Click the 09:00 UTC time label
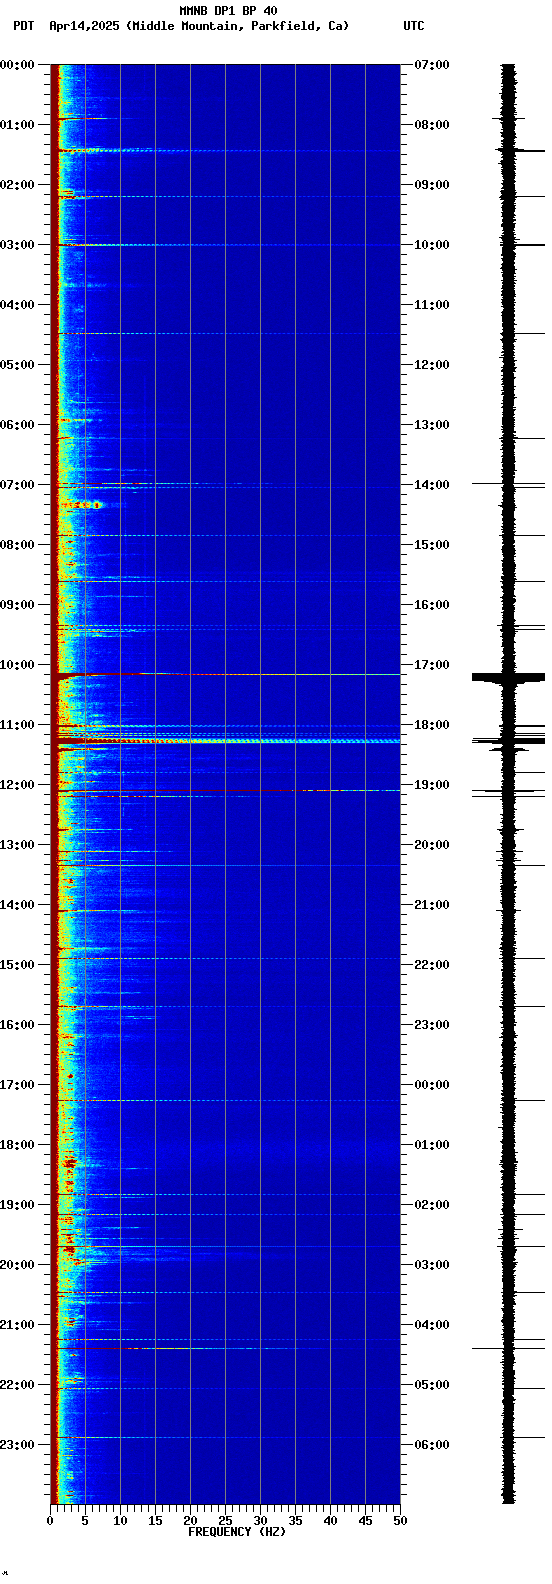Viewport: 552px width, 1584px height. click(x=432, y=185)
